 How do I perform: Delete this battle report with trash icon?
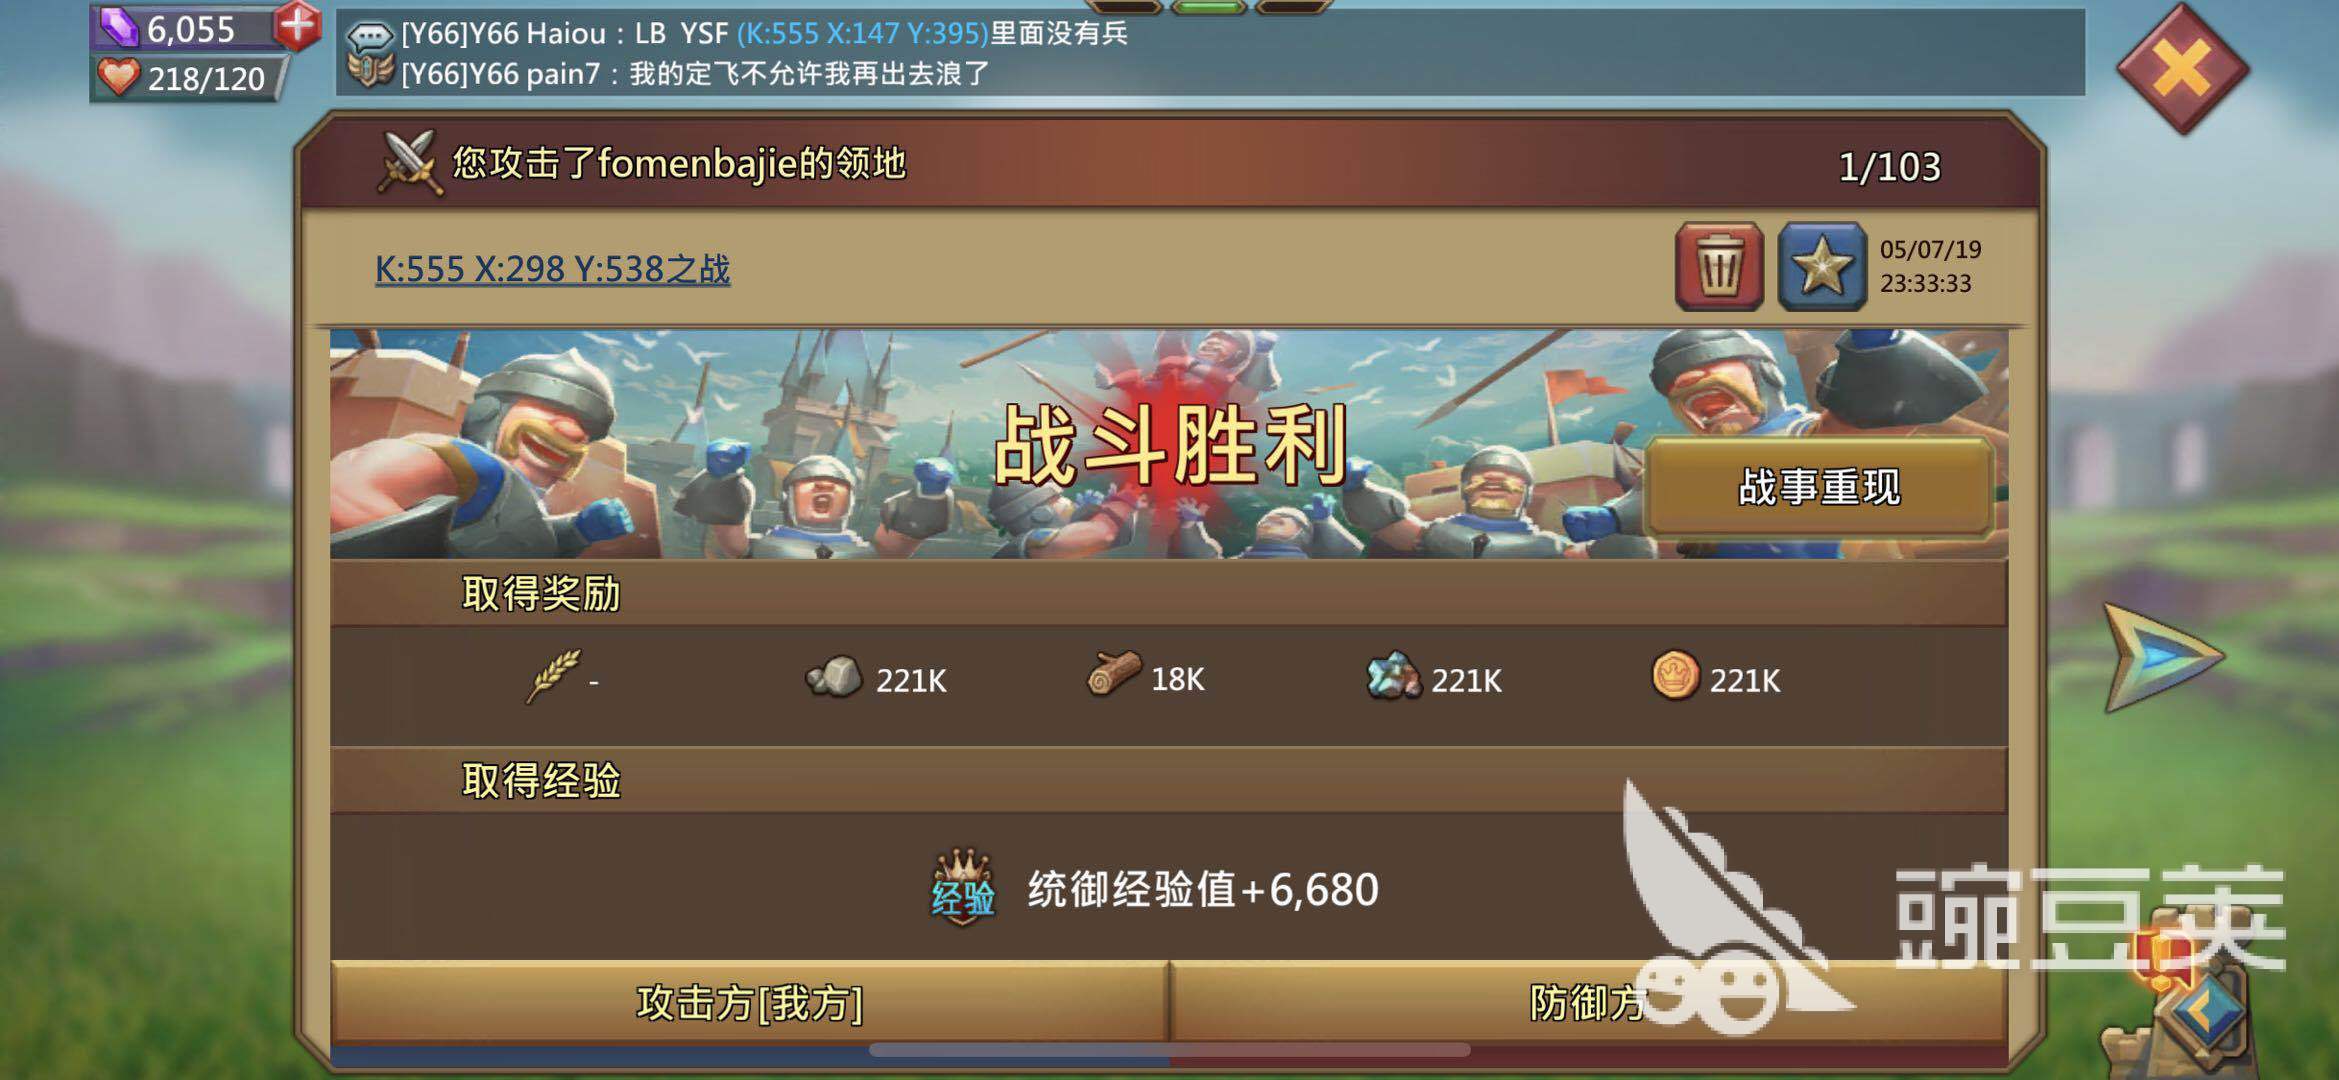click(1719, 267)
